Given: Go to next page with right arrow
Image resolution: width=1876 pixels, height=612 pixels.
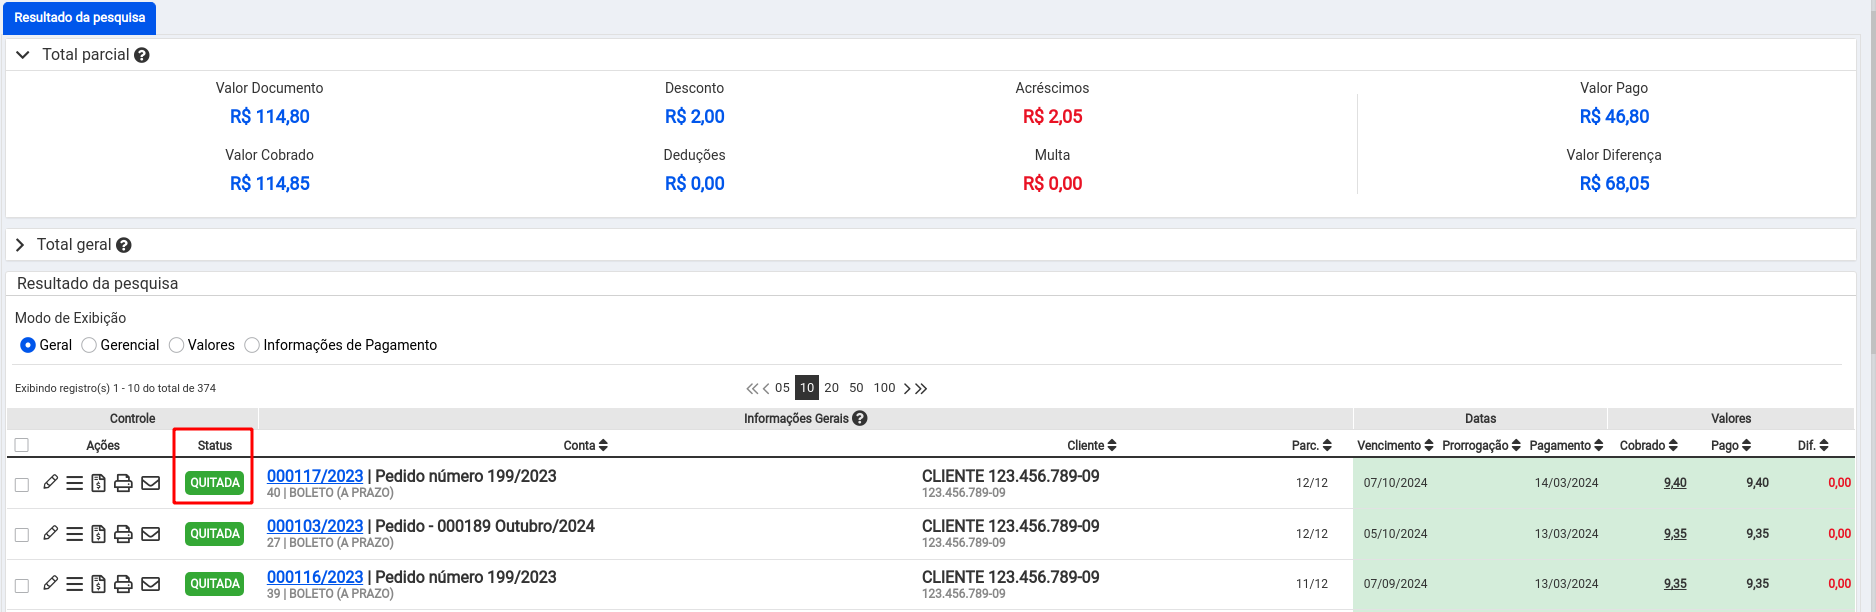Looking at the screenshot, I should coord(907,388).
